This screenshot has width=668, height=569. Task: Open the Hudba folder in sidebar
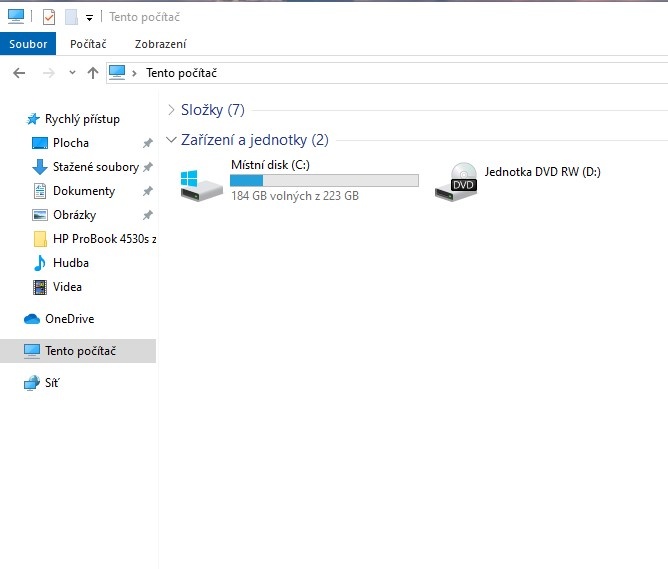click(70, 263)
